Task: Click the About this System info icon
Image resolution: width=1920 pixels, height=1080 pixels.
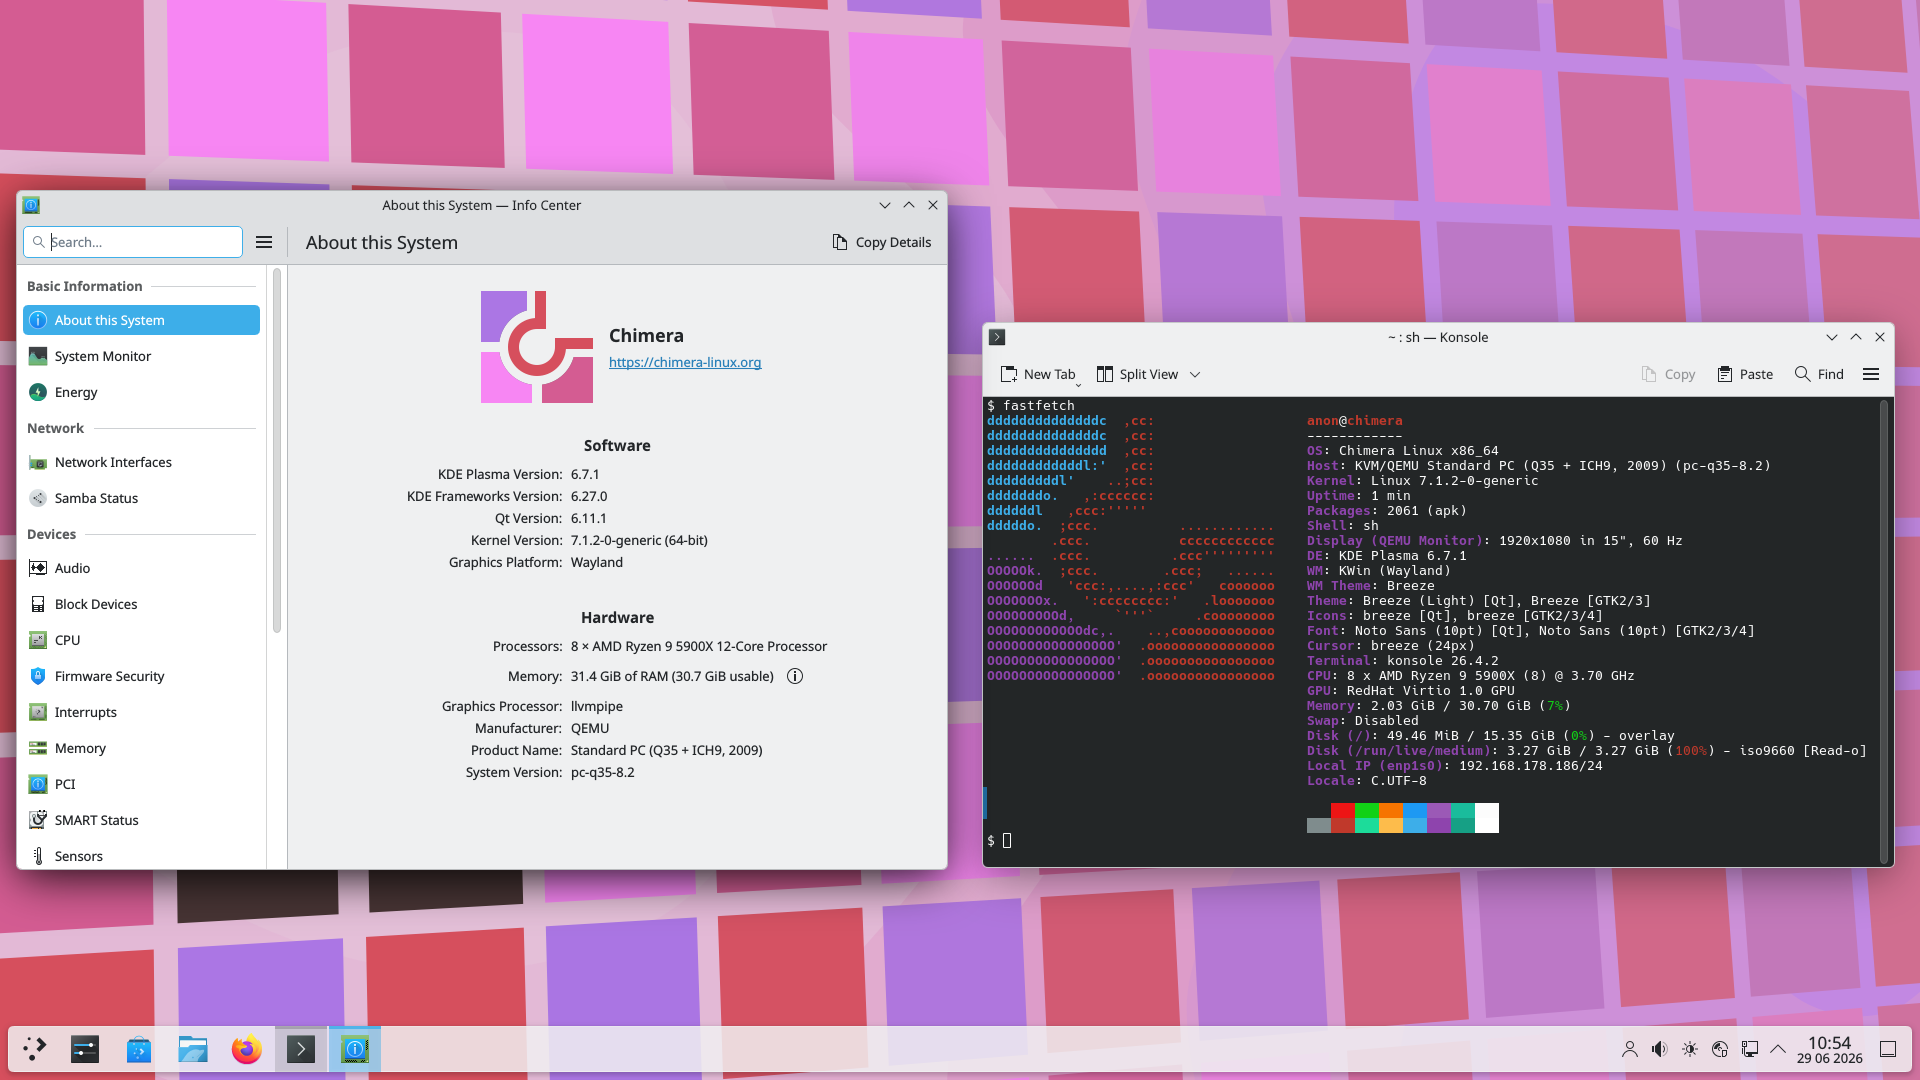Action: (x=38, y=320)
